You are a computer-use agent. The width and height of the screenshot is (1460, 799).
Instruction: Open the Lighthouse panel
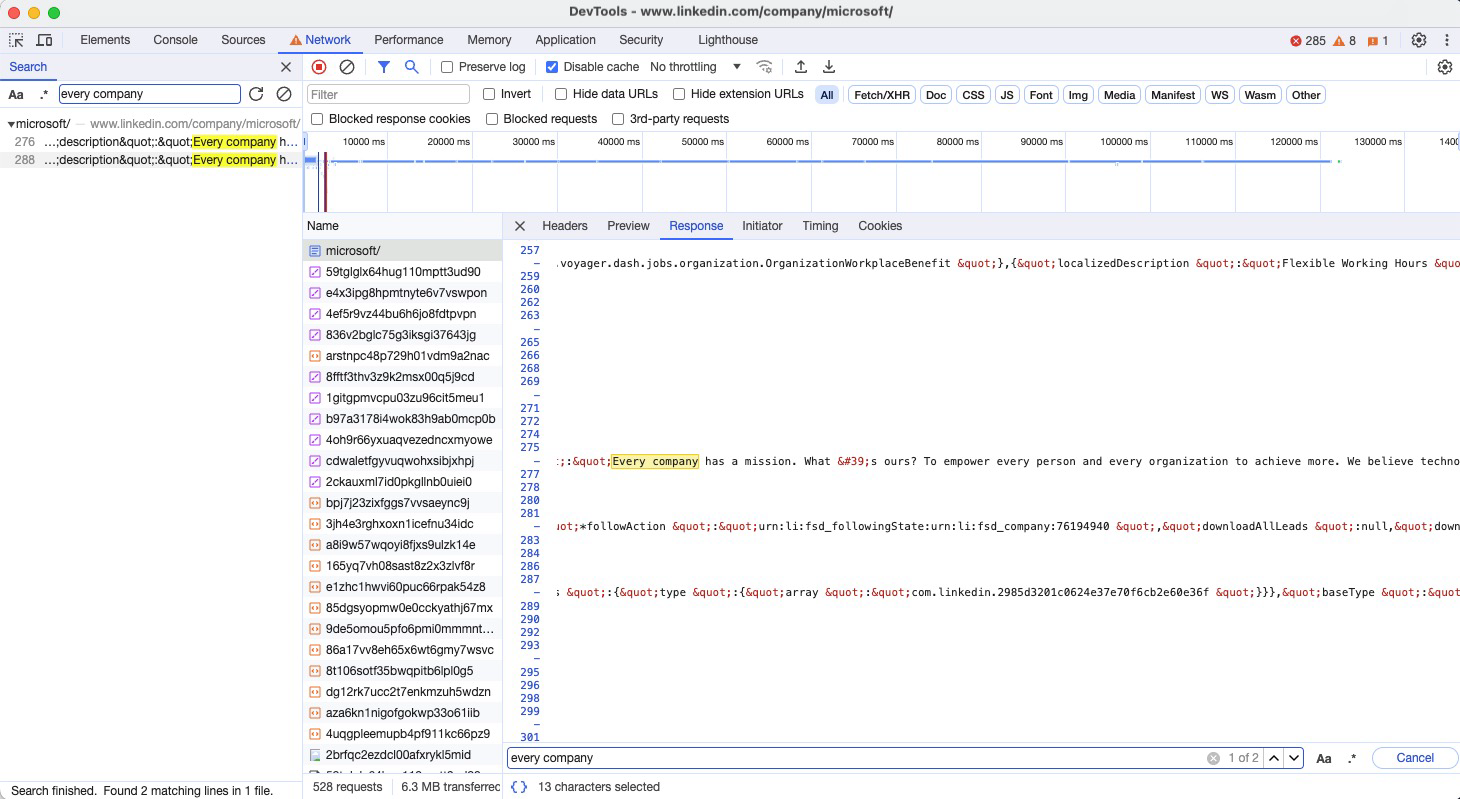(x=727, y=40)
